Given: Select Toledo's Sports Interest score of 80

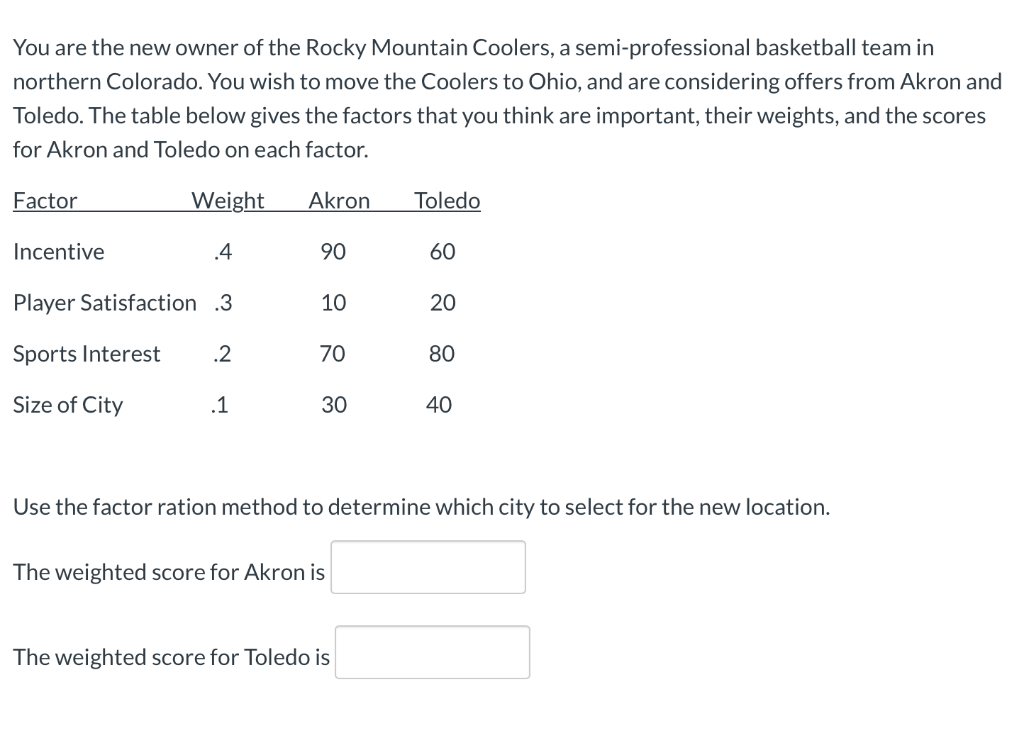Looking at the screenshot, I should (441, 354).
